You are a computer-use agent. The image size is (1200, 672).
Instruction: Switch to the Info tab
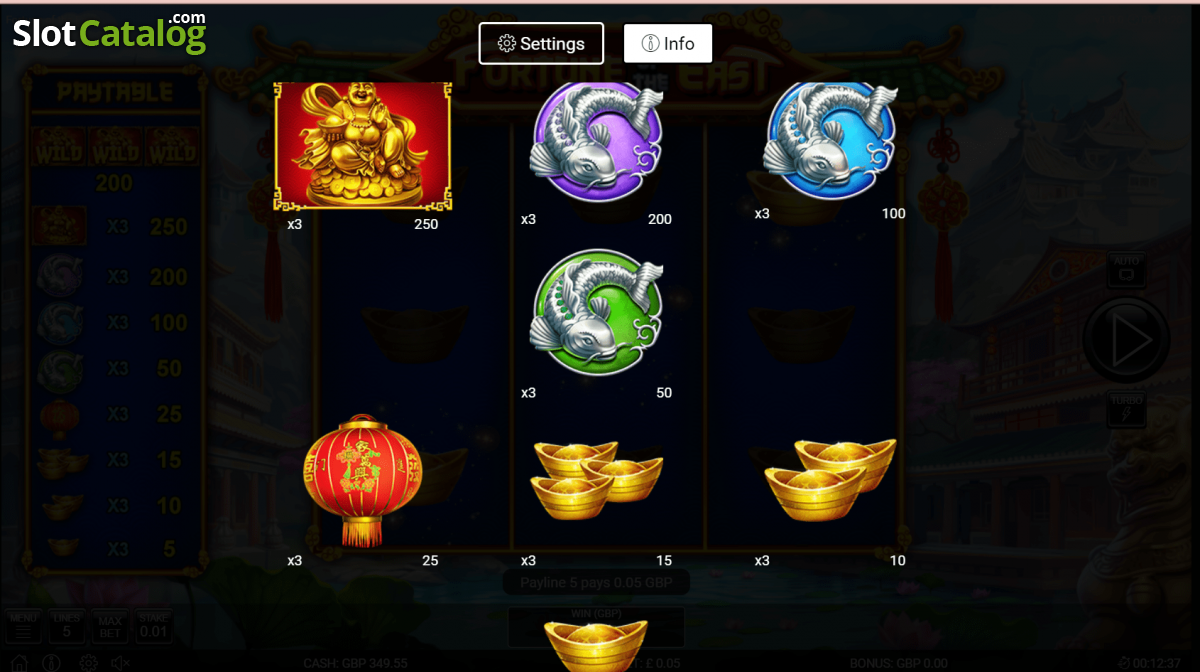coord(668,43)
